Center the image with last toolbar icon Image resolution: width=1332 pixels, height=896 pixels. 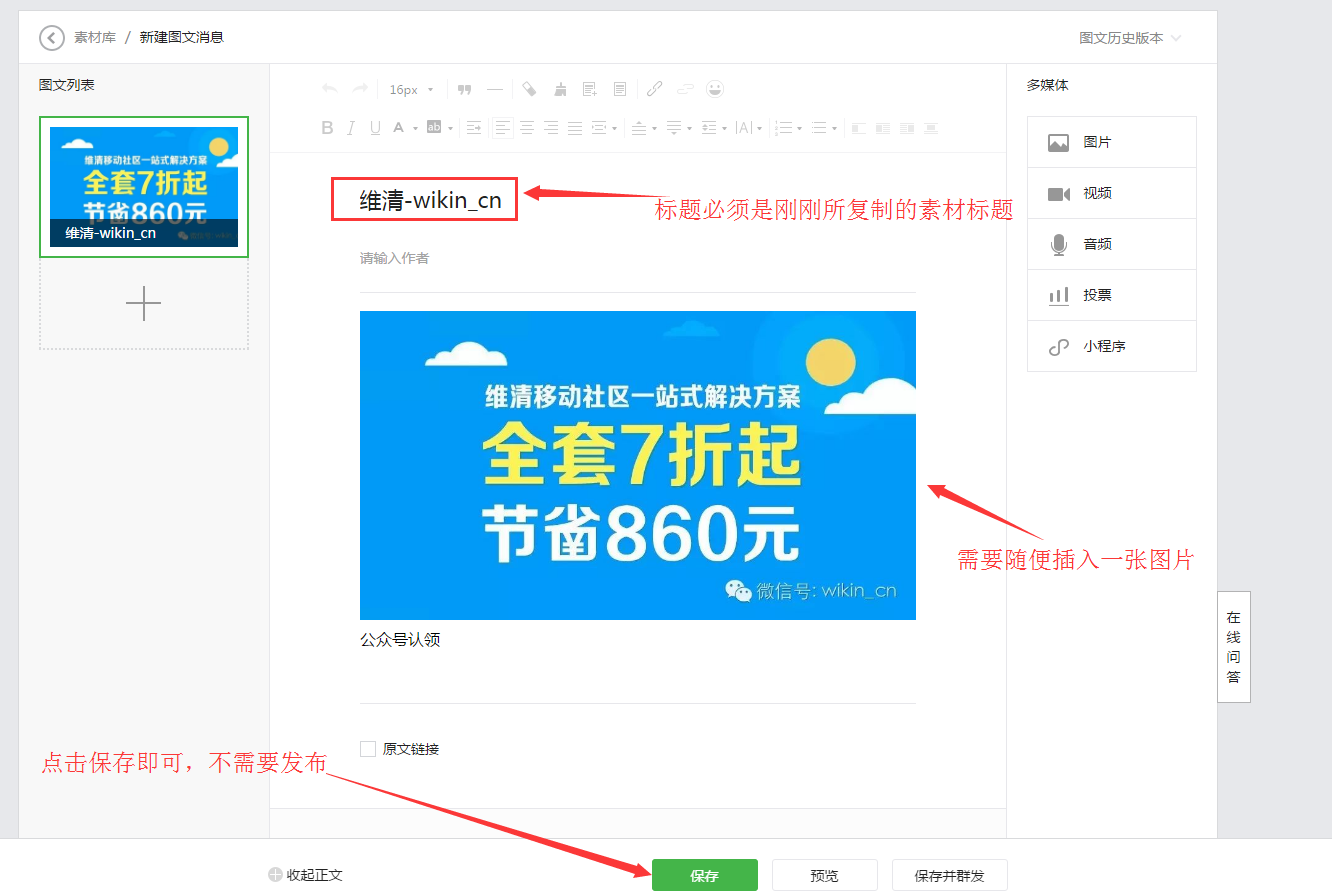[931, 128]
